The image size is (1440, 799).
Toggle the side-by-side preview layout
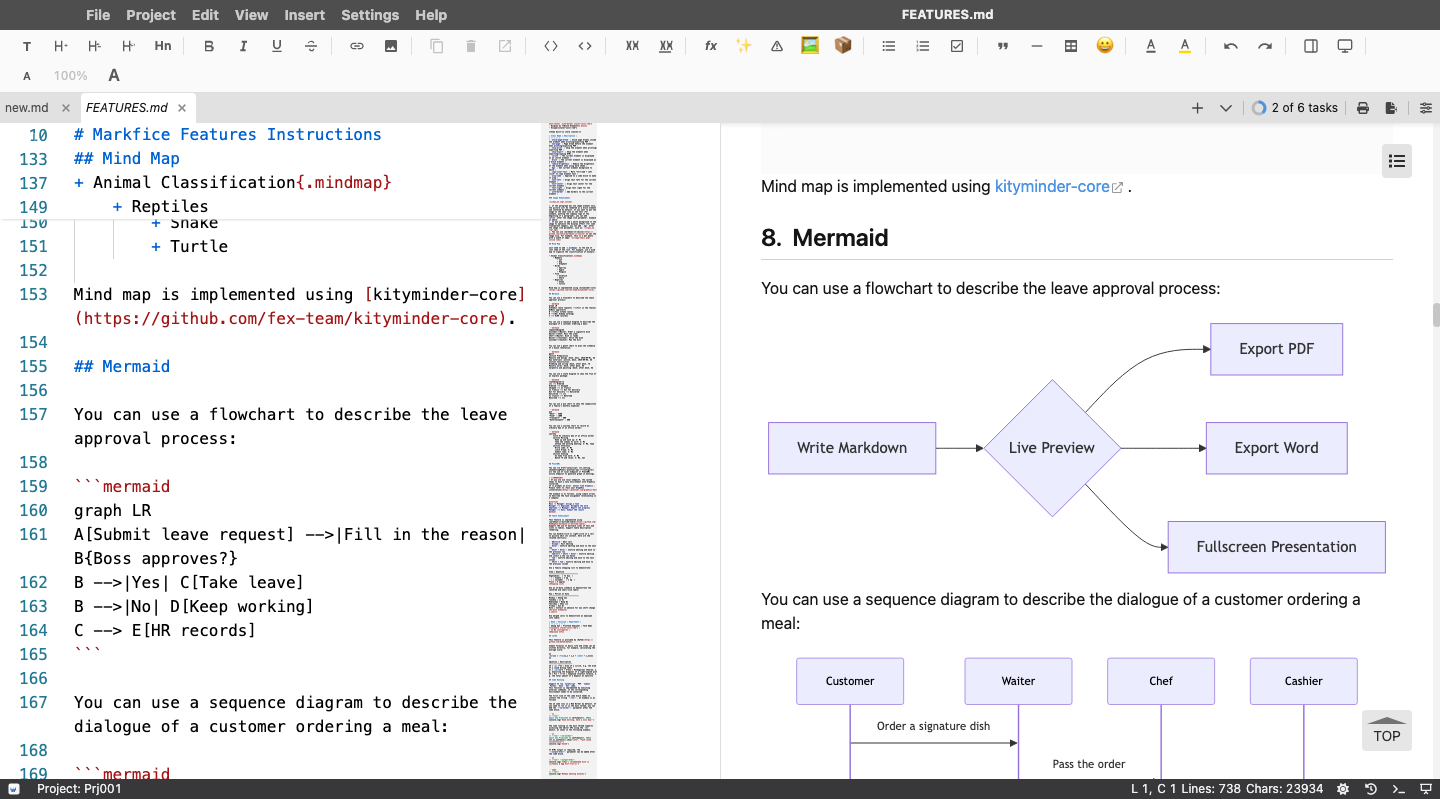(x=1311, y=46)
